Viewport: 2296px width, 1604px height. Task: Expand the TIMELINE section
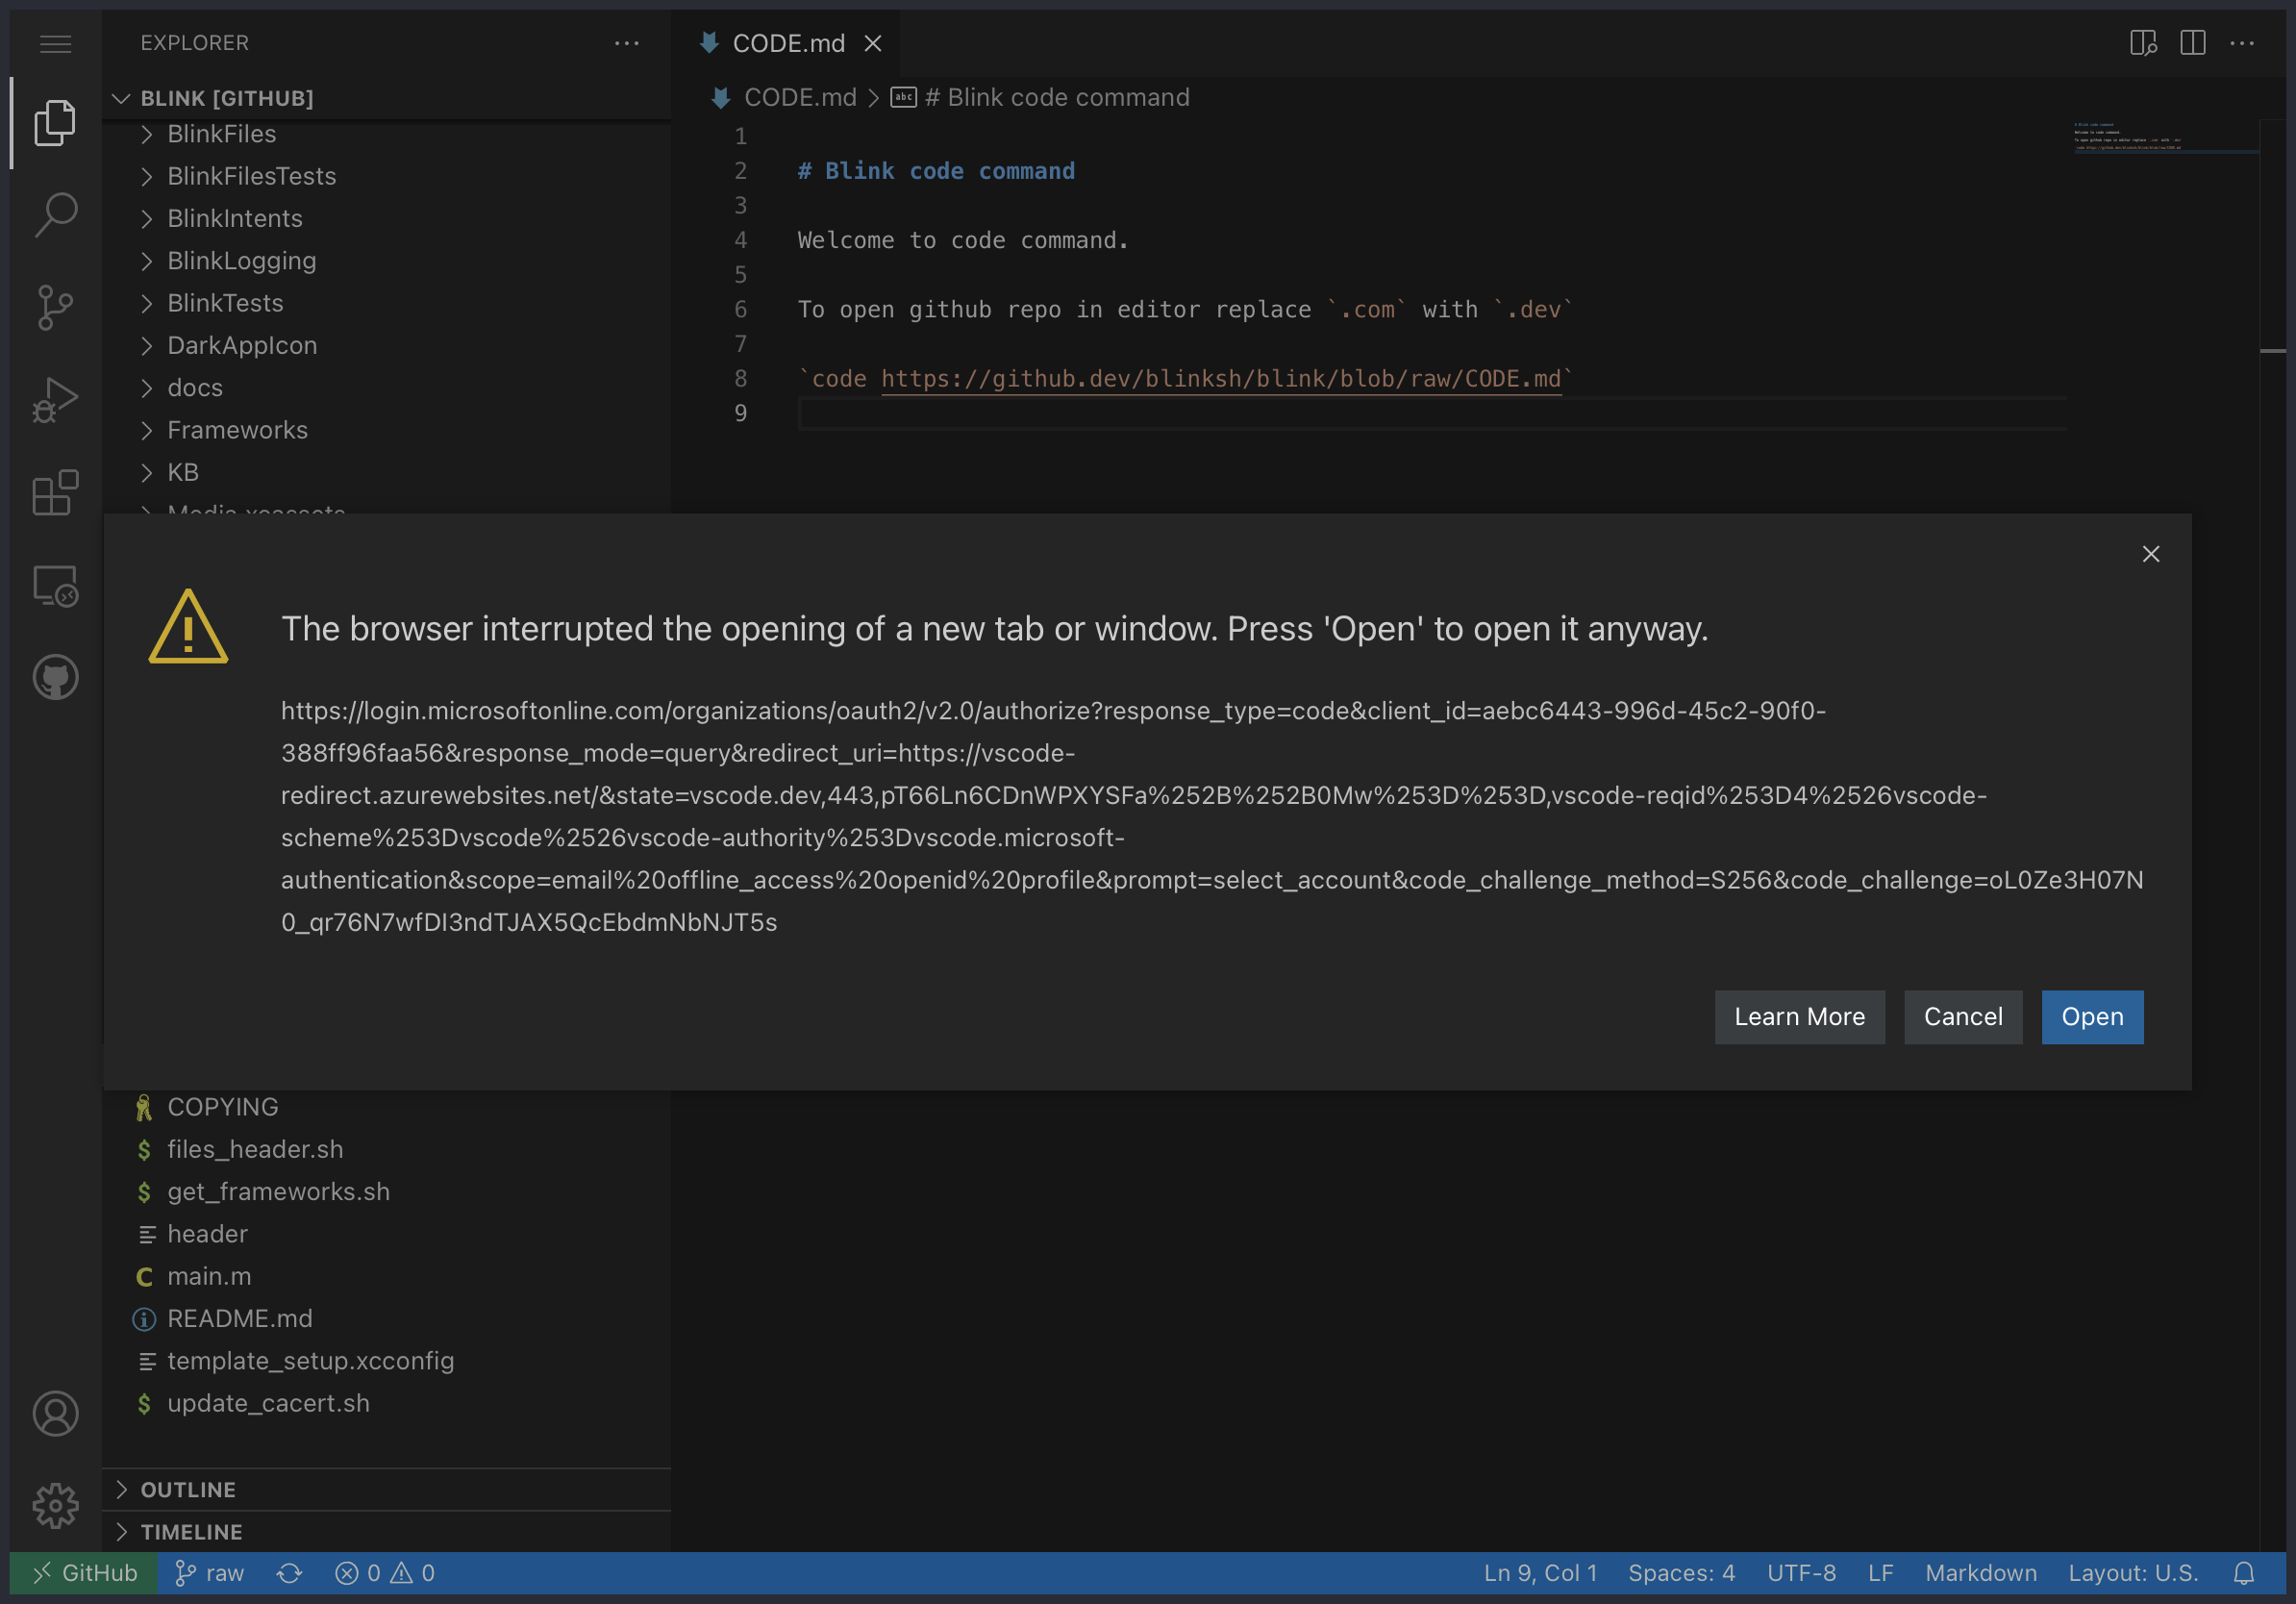pos(191,1531)
